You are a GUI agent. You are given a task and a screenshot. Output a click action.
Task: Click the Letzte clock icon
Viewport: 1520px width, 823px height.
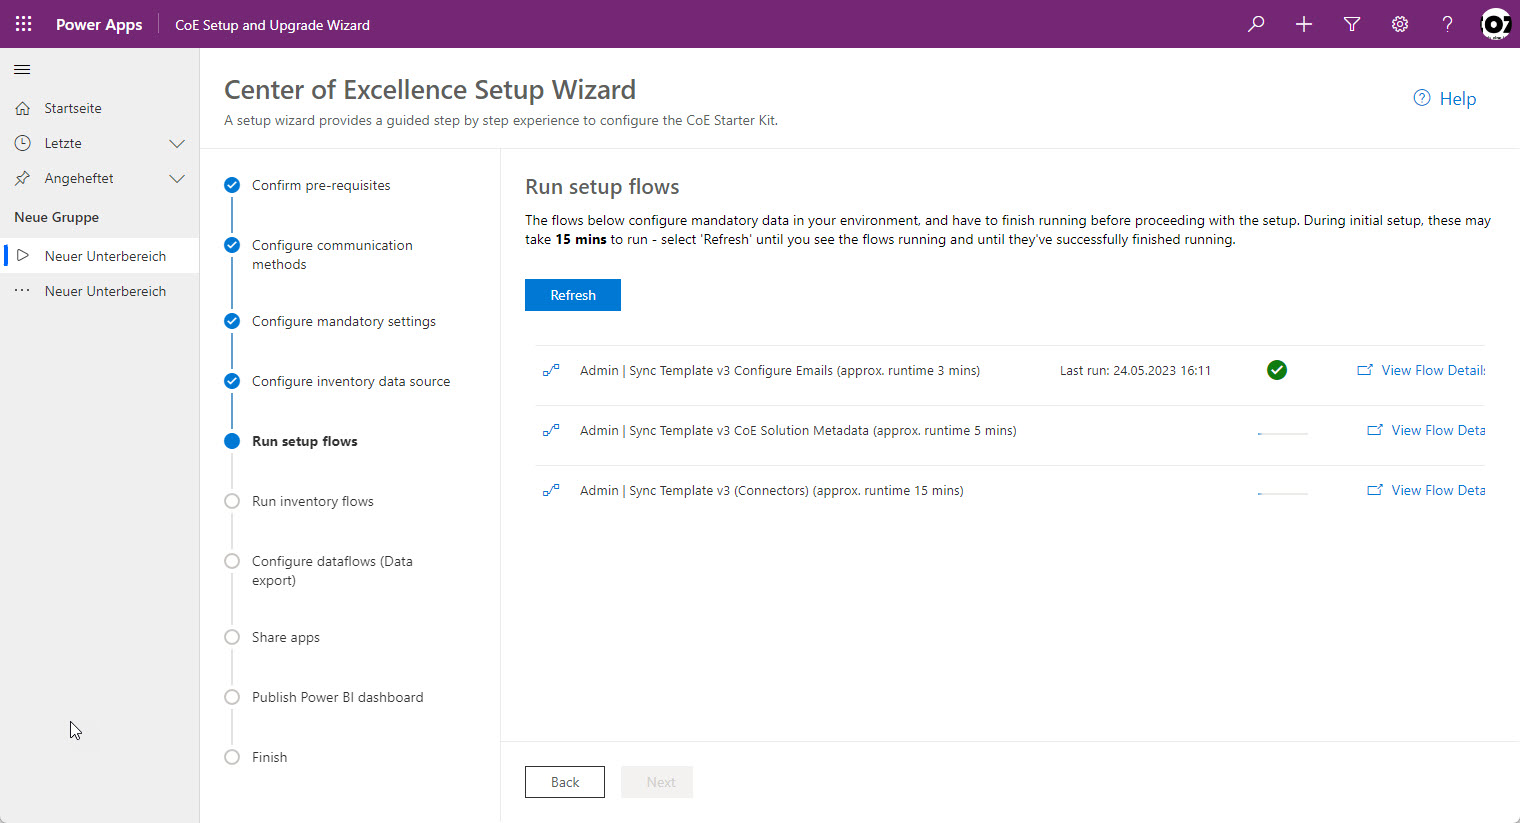pyautogui.click(x=22, y=143)
